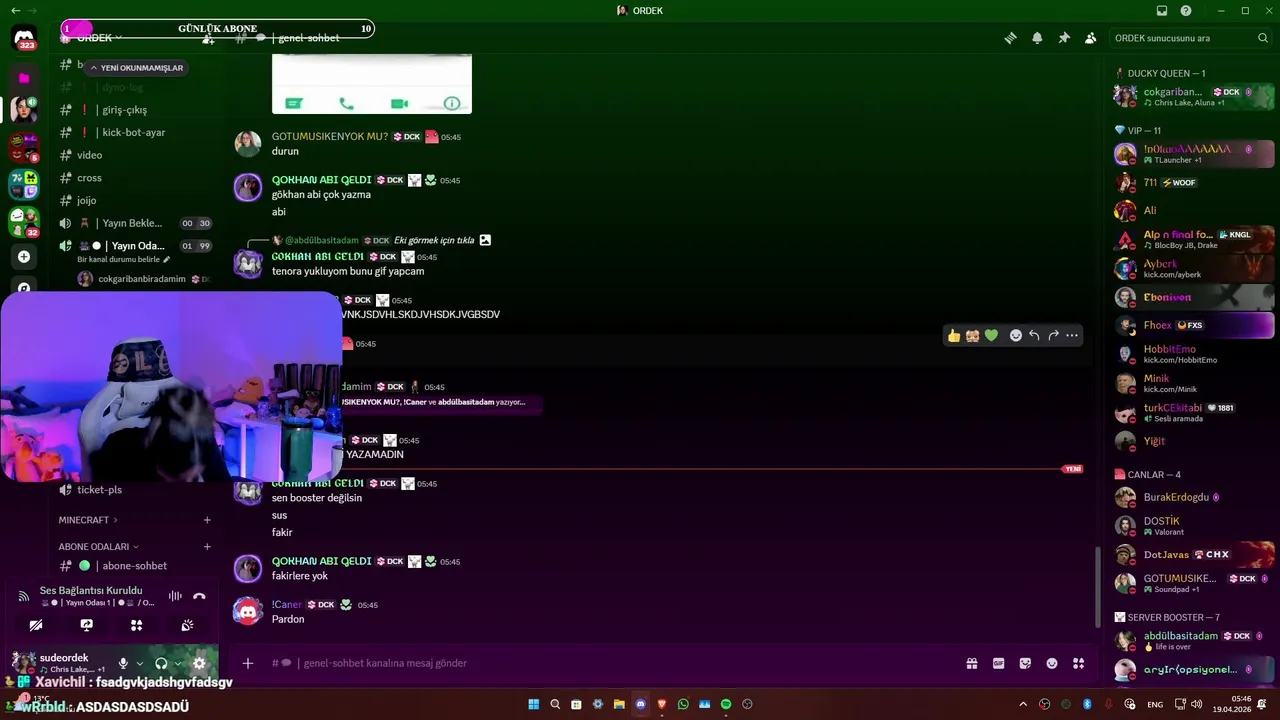Open Windows Start button on taskbar

pos(533,704)
